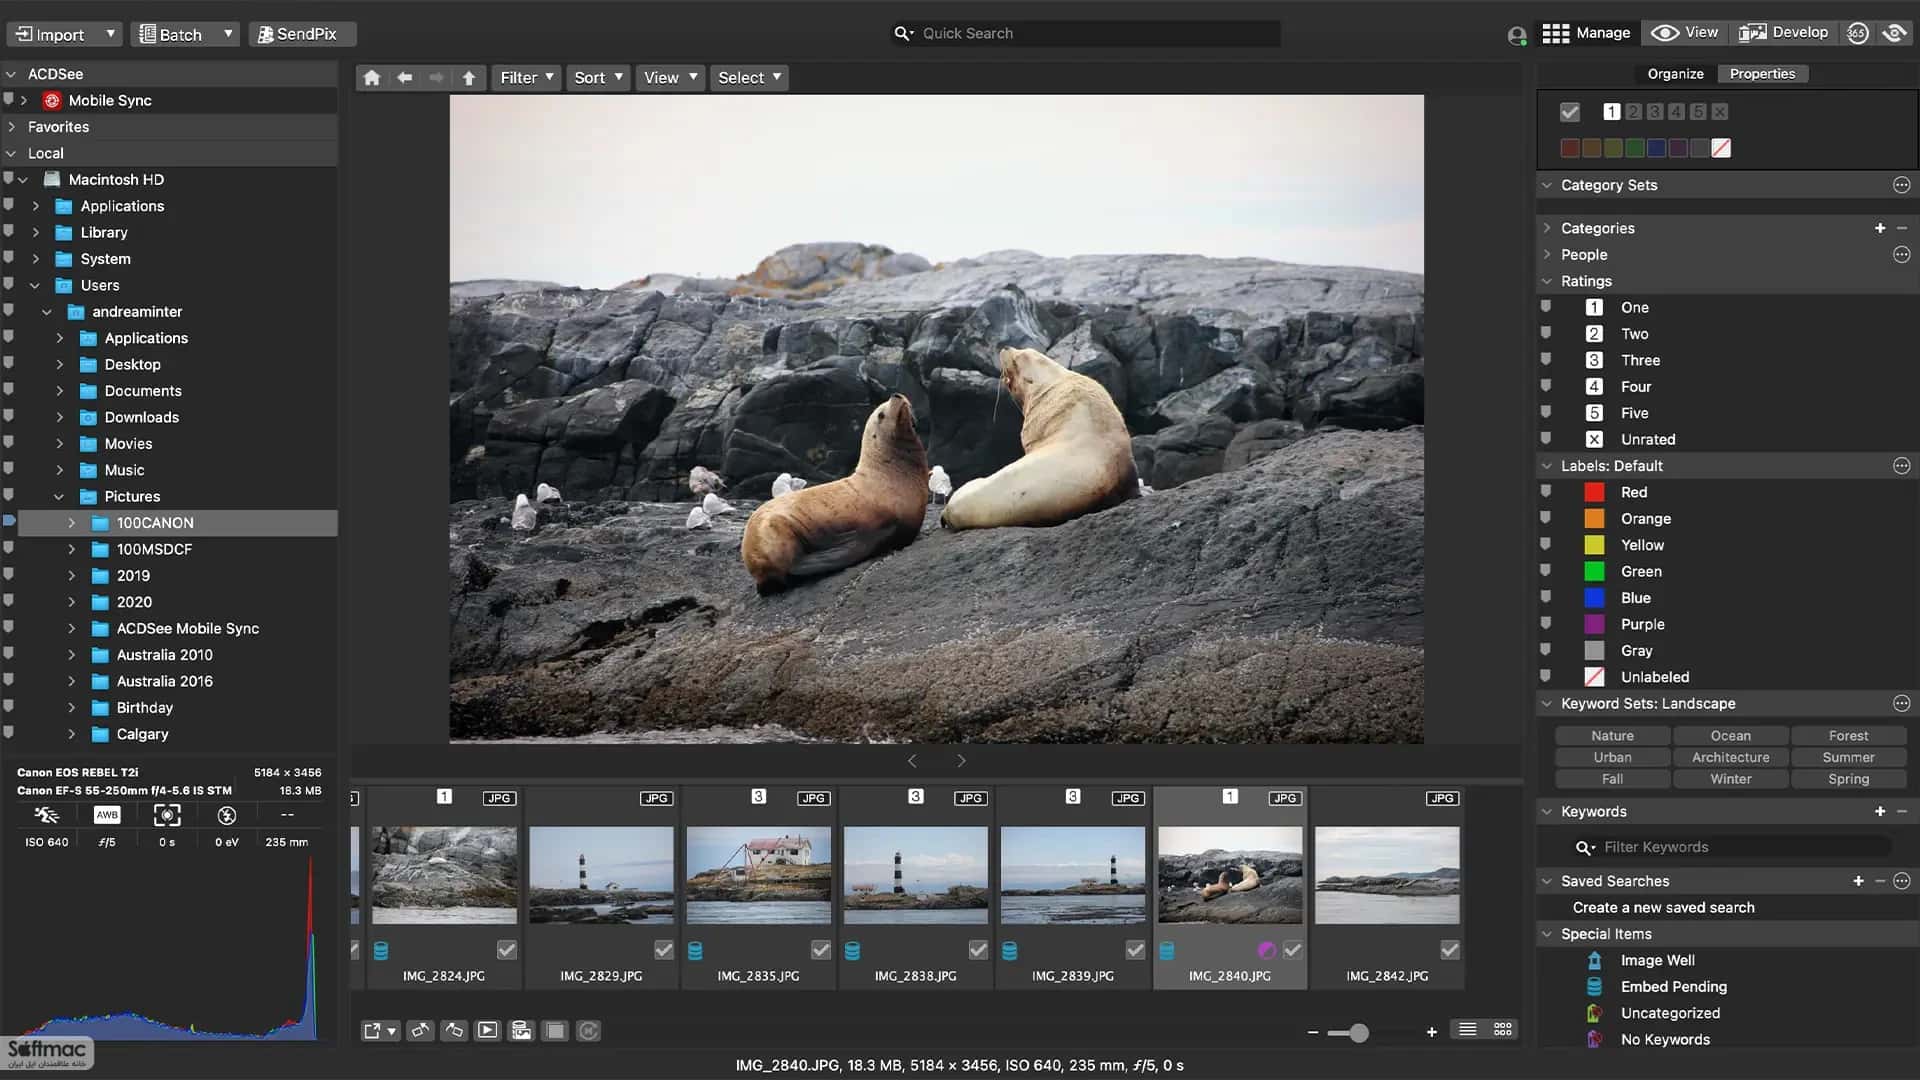Viewport: 1920px width, 1080px height.
Task: Collapse the Pictures folder
Action: tap(59, 497)
